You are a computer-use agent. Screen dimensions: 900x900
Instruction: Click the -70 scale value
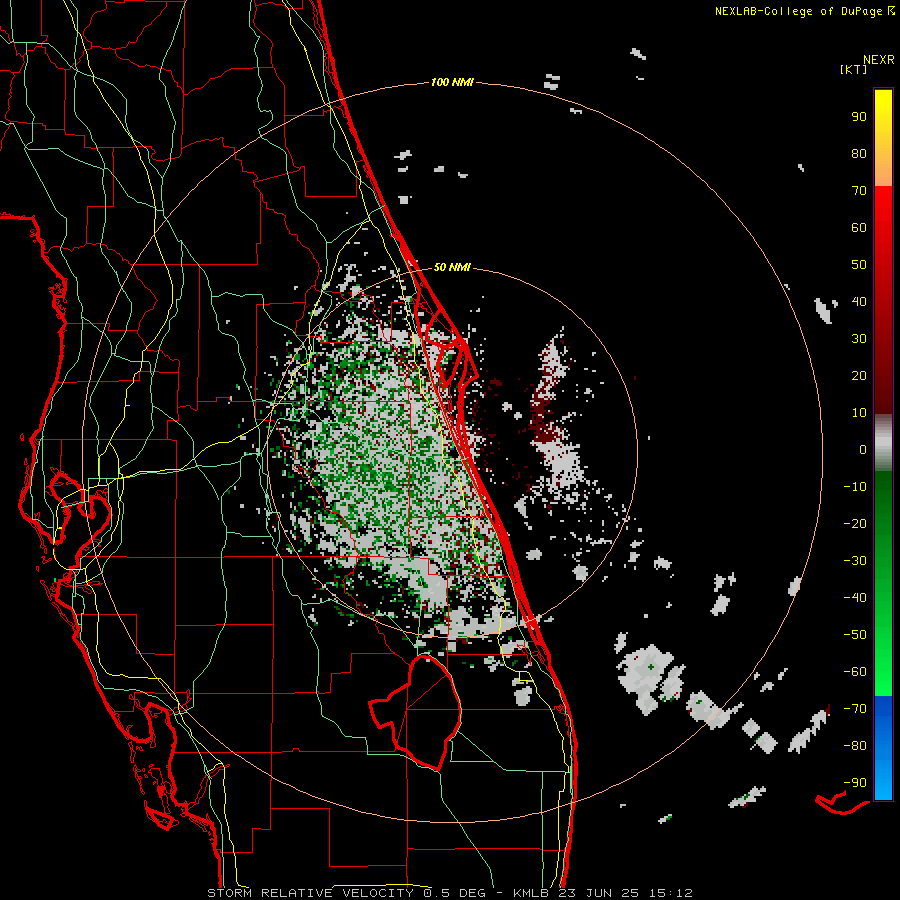[855, 709]
